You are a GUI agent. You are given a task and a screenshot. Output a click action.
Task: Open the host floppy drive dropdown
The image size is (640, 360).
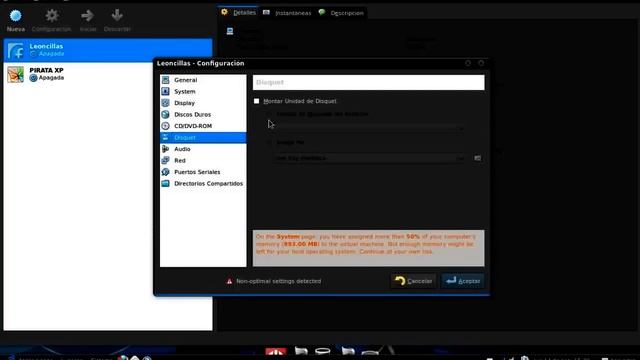369,129
